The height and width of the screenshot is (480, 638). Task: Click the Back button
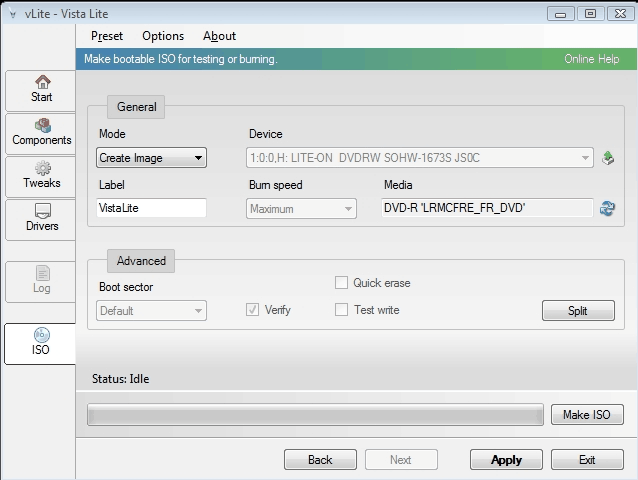pyautogui.click(x=320, y=460)
